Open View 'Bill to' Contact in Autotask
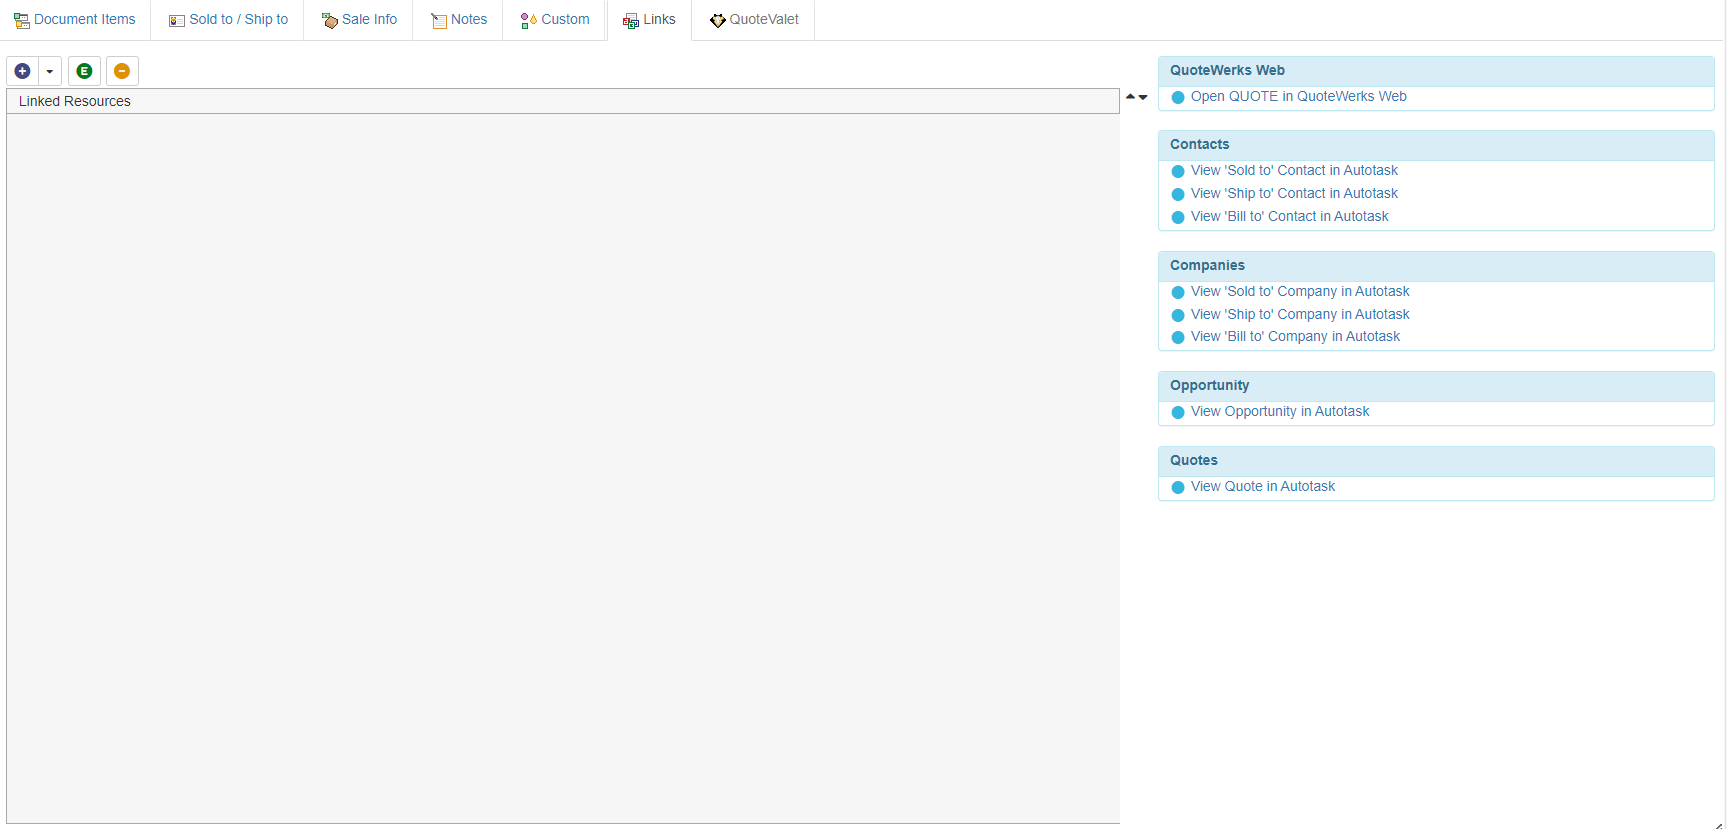Viewport: 1727px width, 829px height. [x=1289, y=217]
